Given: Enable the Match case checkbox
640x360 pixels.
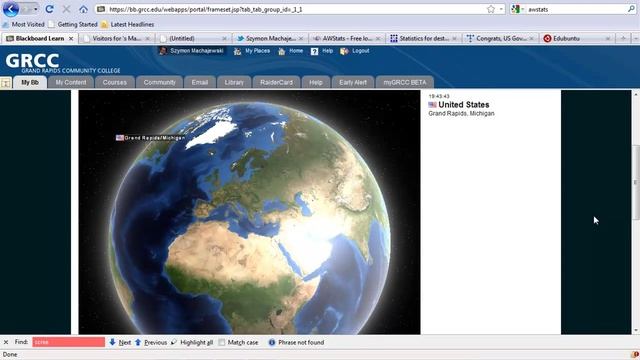Looking at the screenshot, I should tap(222, 342).
